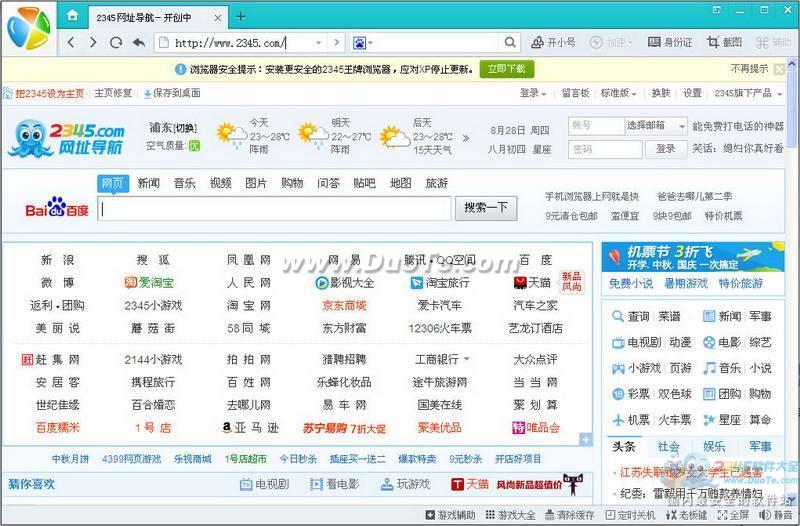Click the plus icon below site grid

586,439
